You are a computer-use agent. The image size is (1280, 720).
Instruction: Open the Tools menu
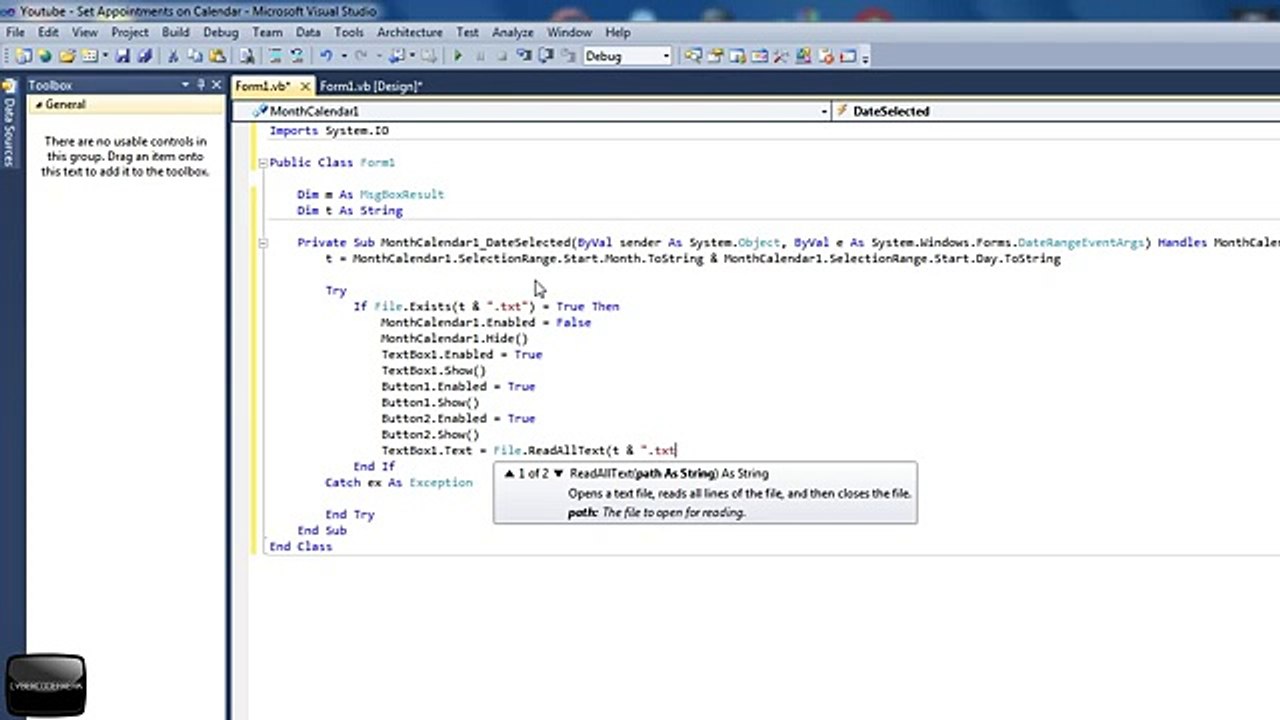349,32
